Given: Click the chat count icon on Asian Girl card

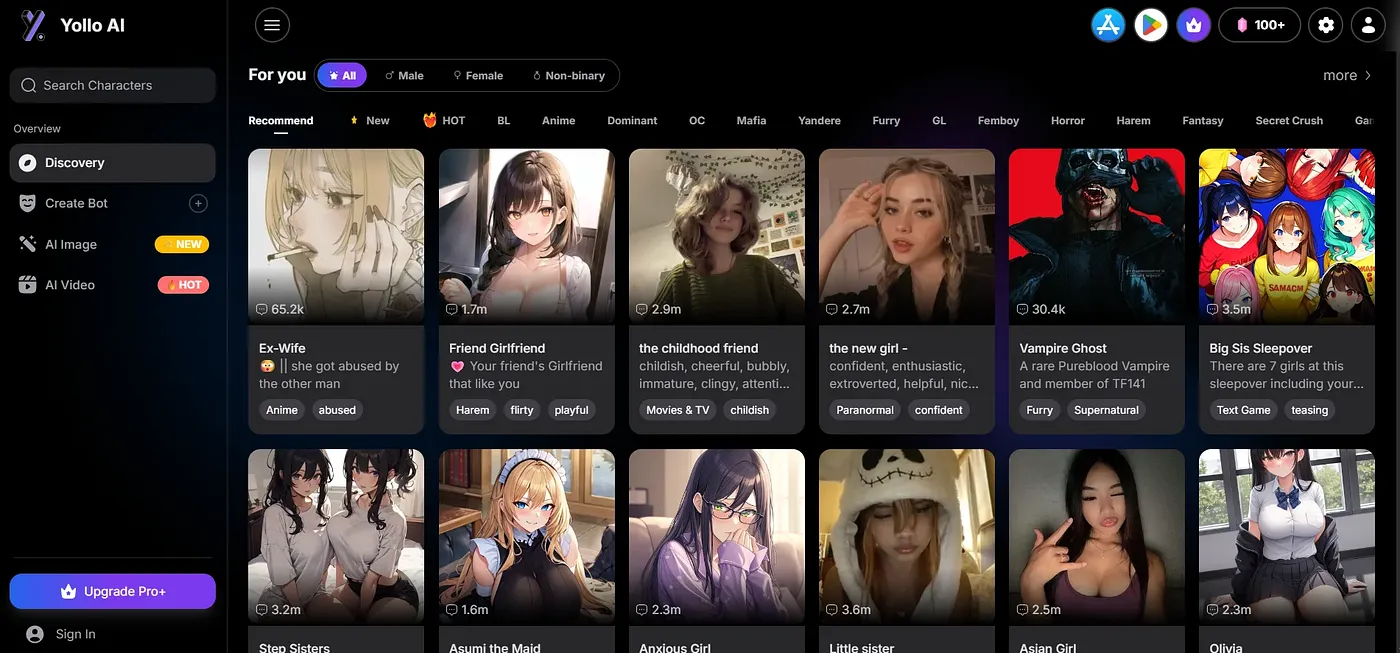Looking at the screenshot, I should click(x=1022, y=609).
